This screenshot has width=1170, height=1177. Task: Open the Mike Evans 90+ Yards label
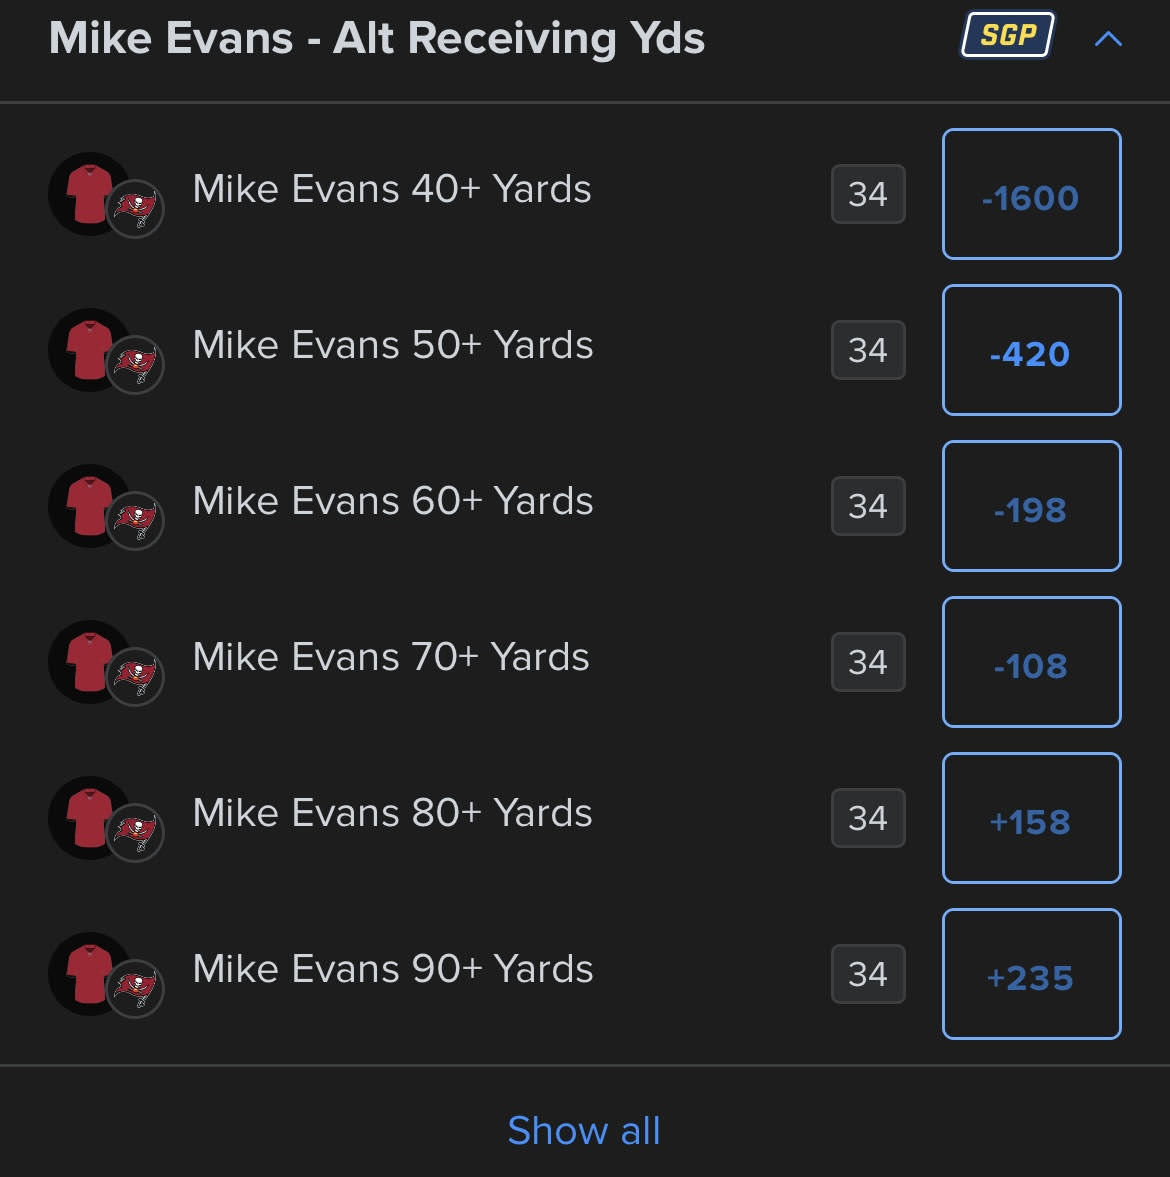393,969
